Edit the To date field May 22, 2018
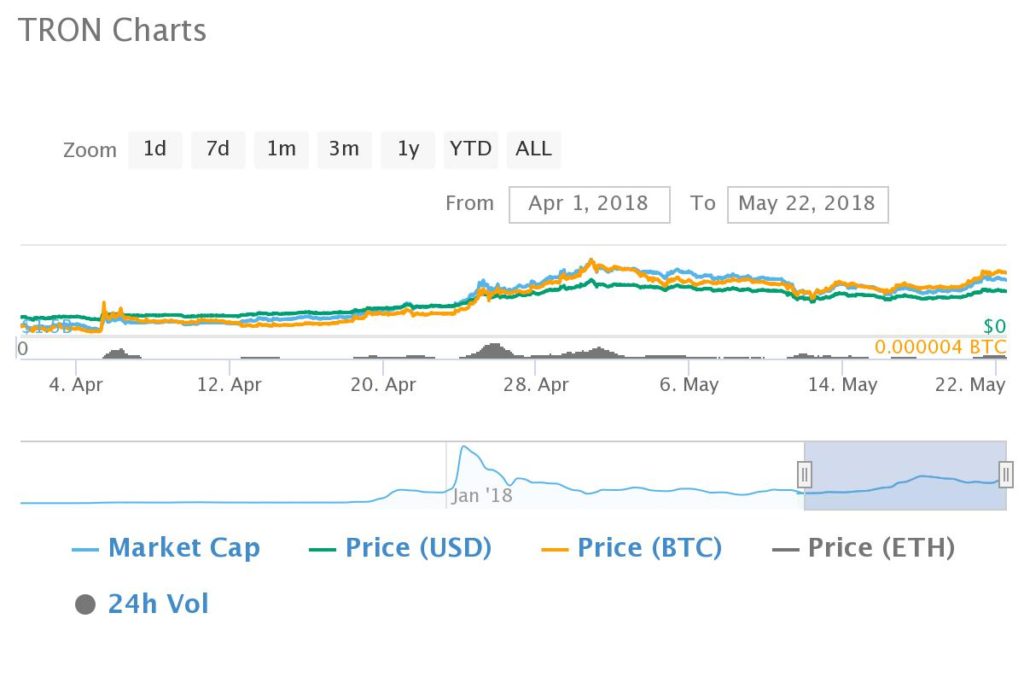 pyautogui.click(x=808, y=204)
